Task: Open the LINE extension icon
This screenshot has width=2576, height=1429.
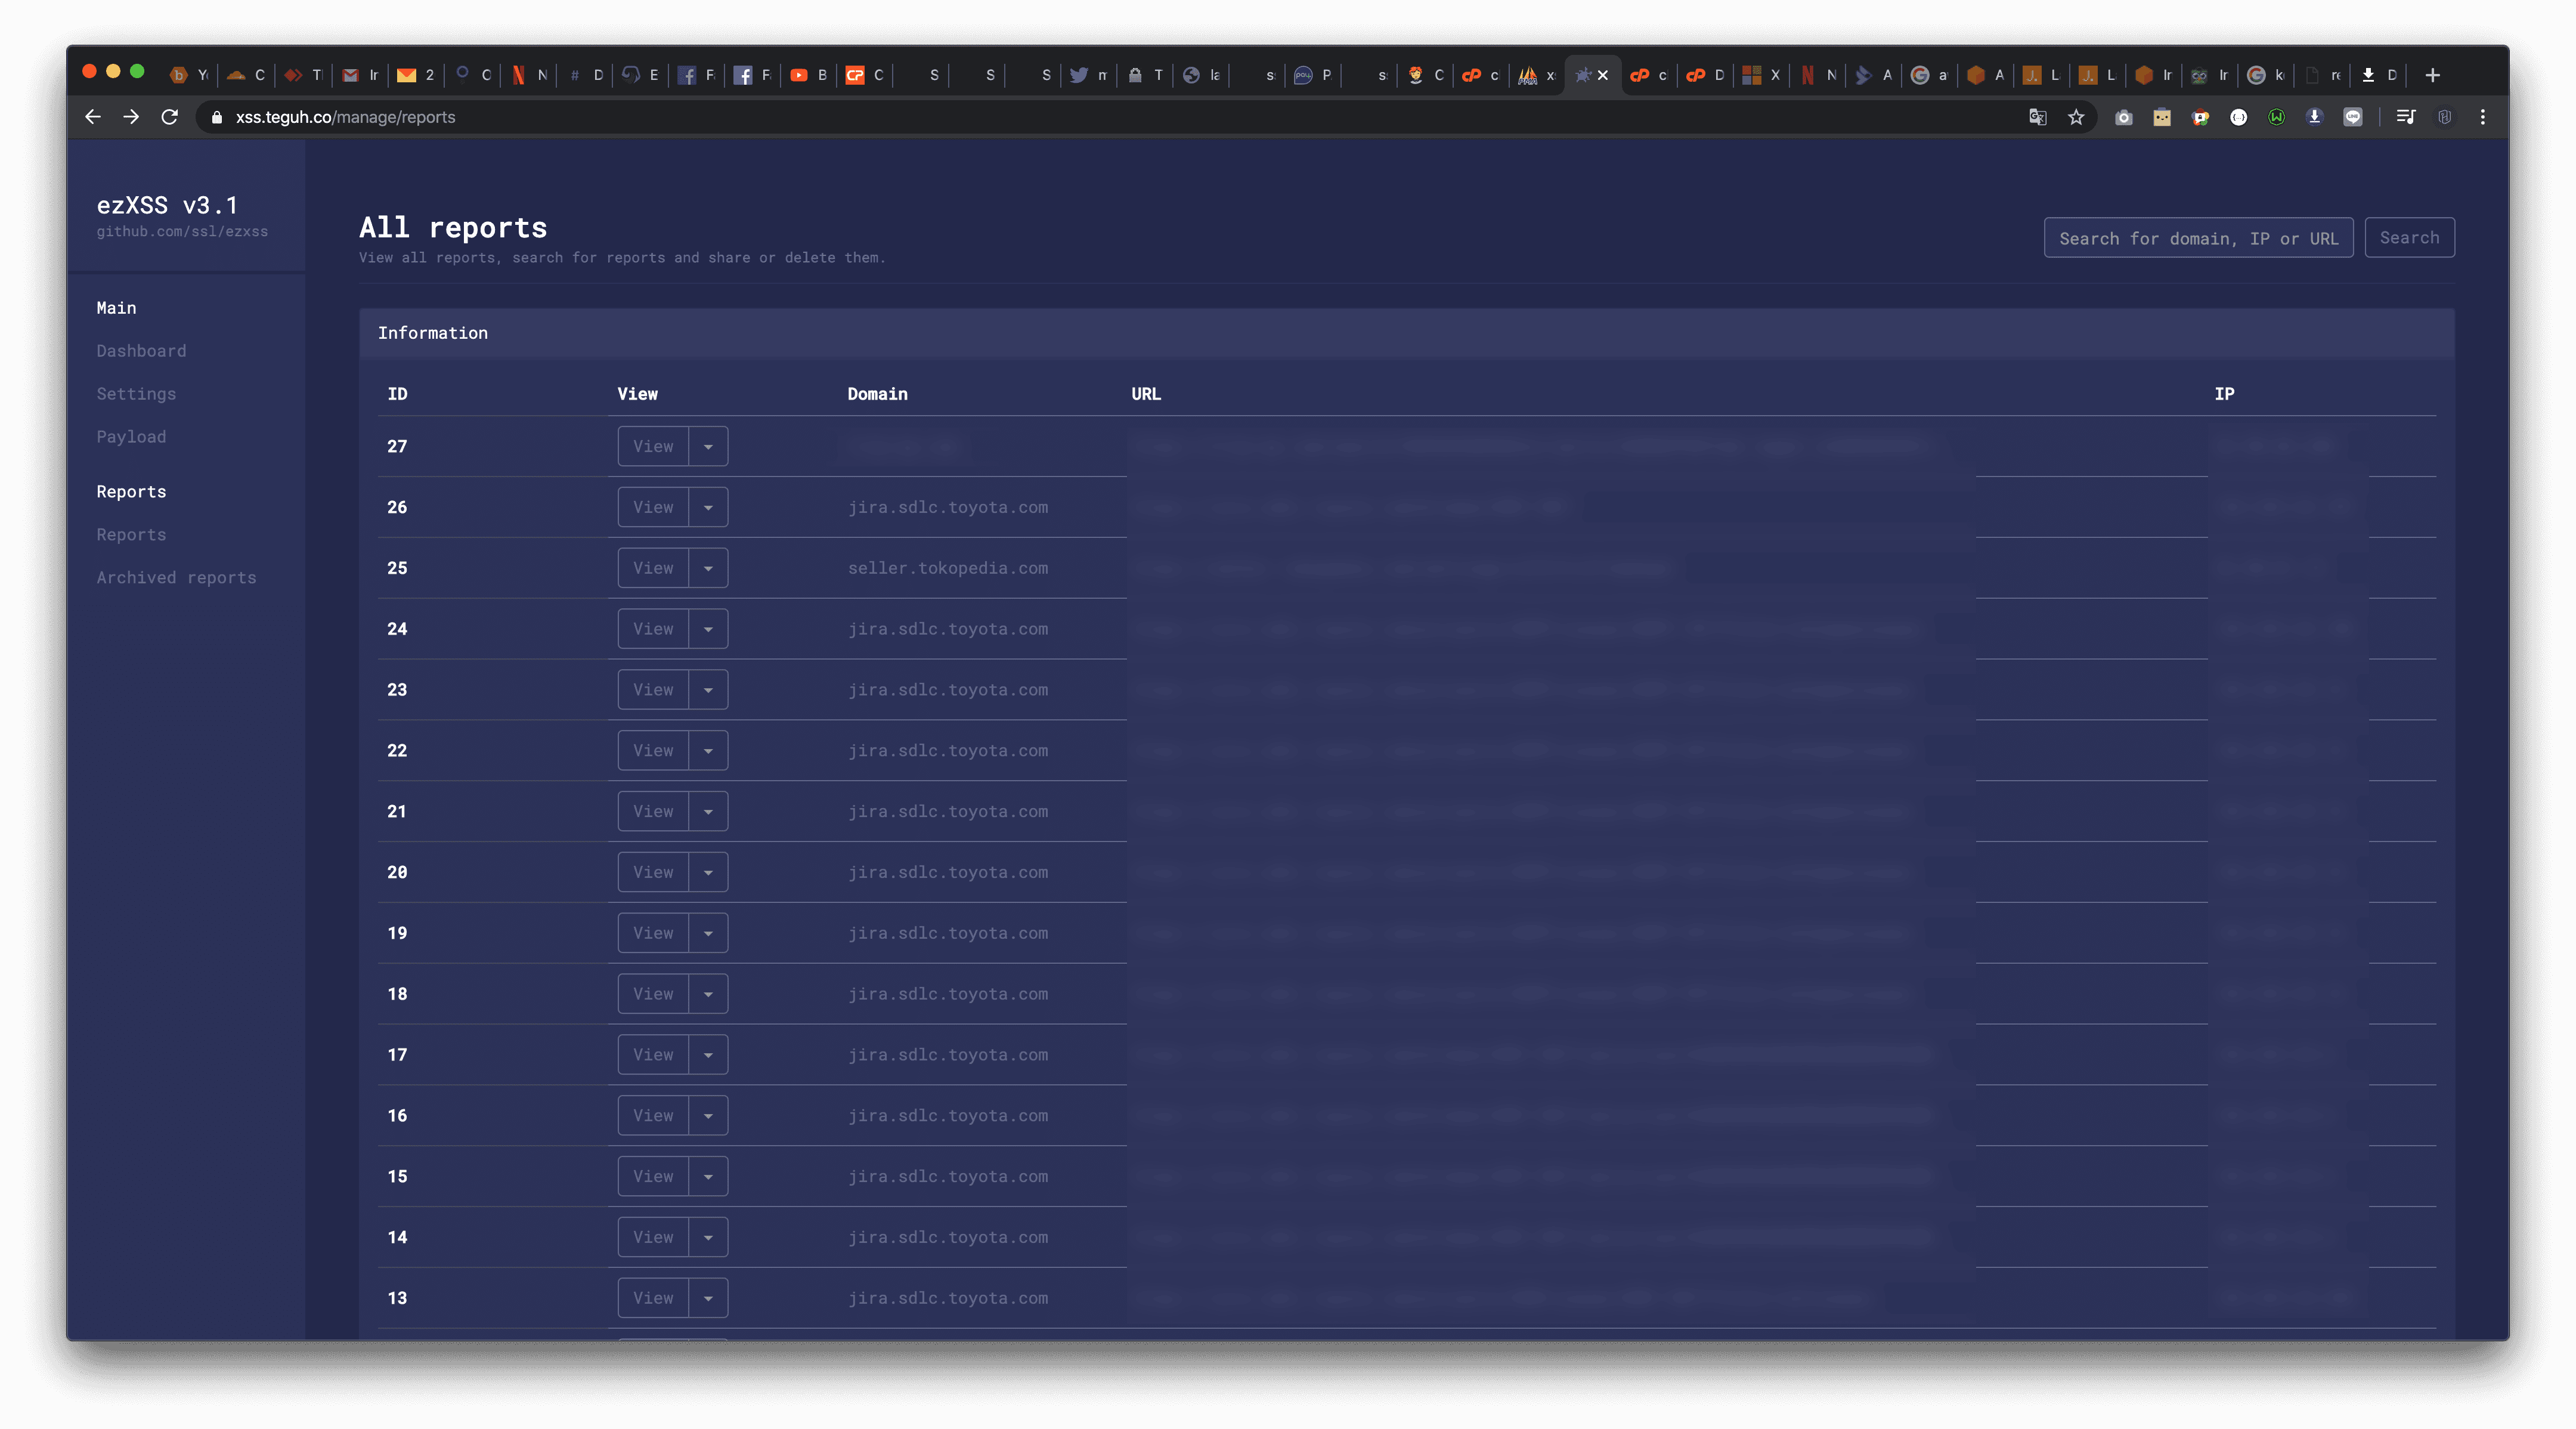Action: 2353,117
